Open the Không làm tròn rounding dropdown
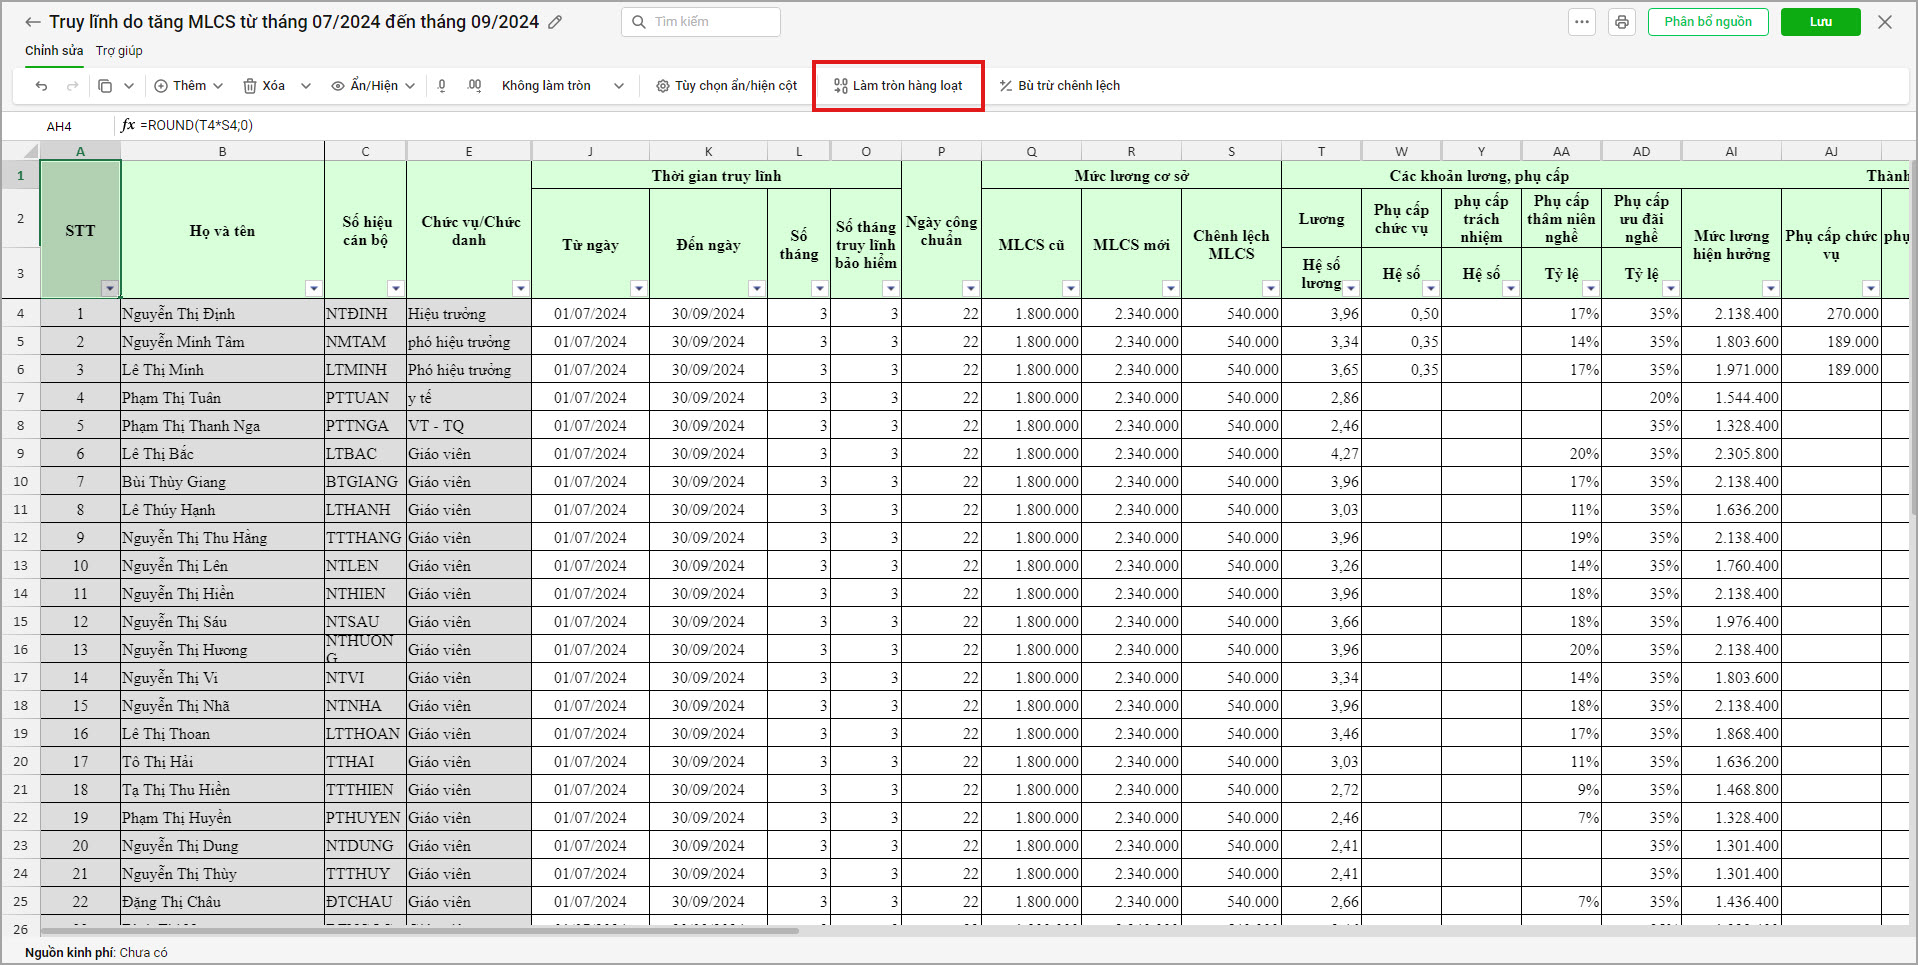 [x=563, y=86]
